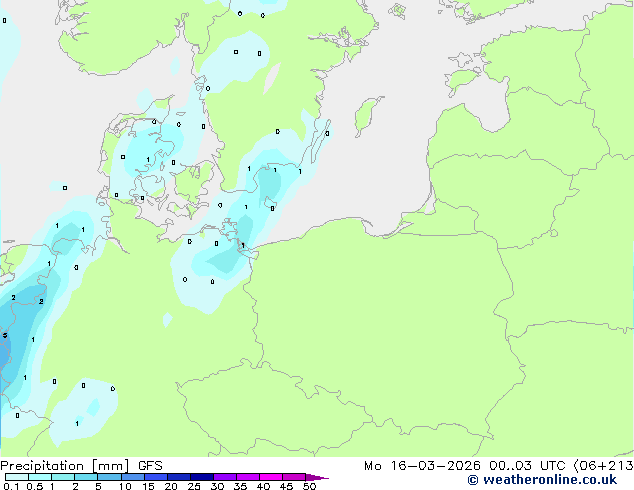The height and width of the screenshot is (490, 634).
Task: Click the '0.5' legend scale label
Action: tap(35, 486)
